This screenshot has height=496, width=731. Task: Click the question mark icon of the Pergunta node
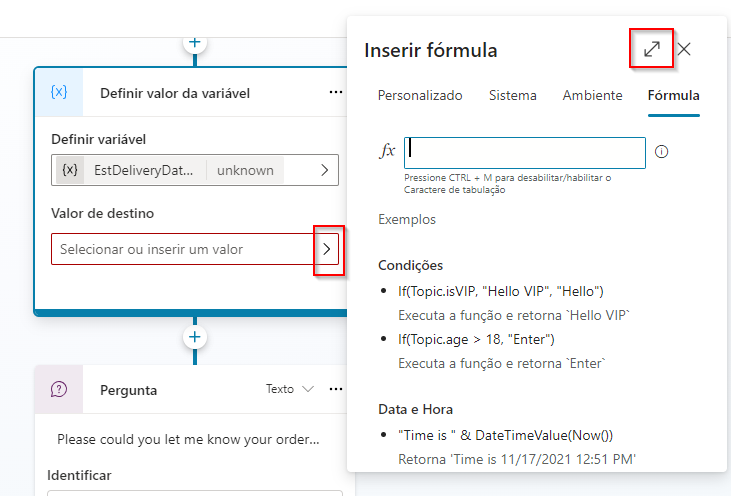tap(59, 390)
